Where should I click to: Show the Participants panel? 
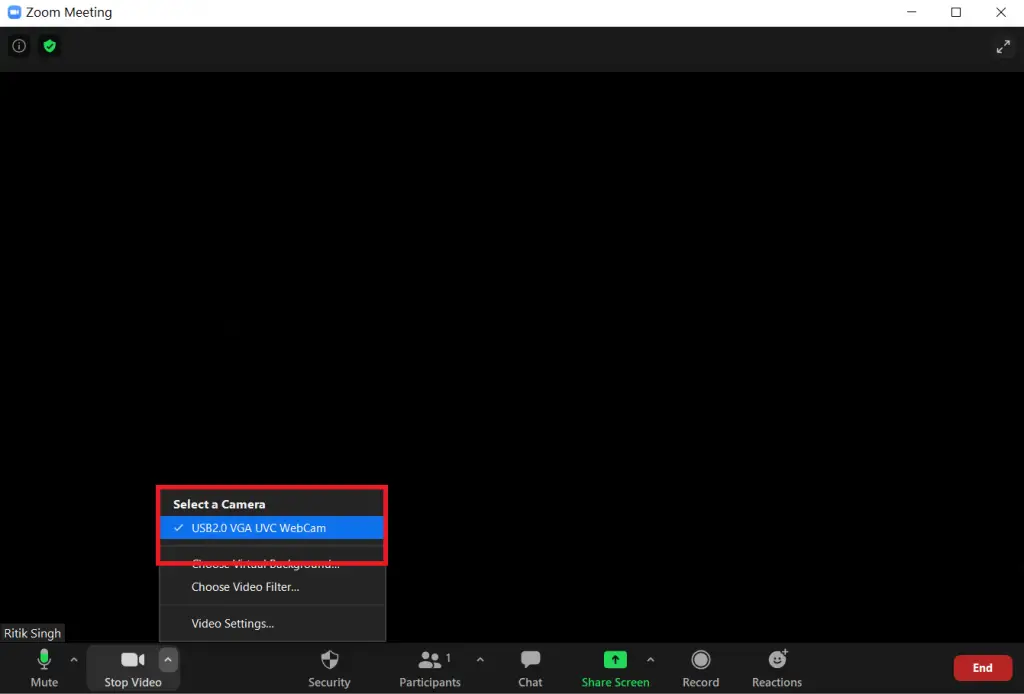[x=429, y=668]
